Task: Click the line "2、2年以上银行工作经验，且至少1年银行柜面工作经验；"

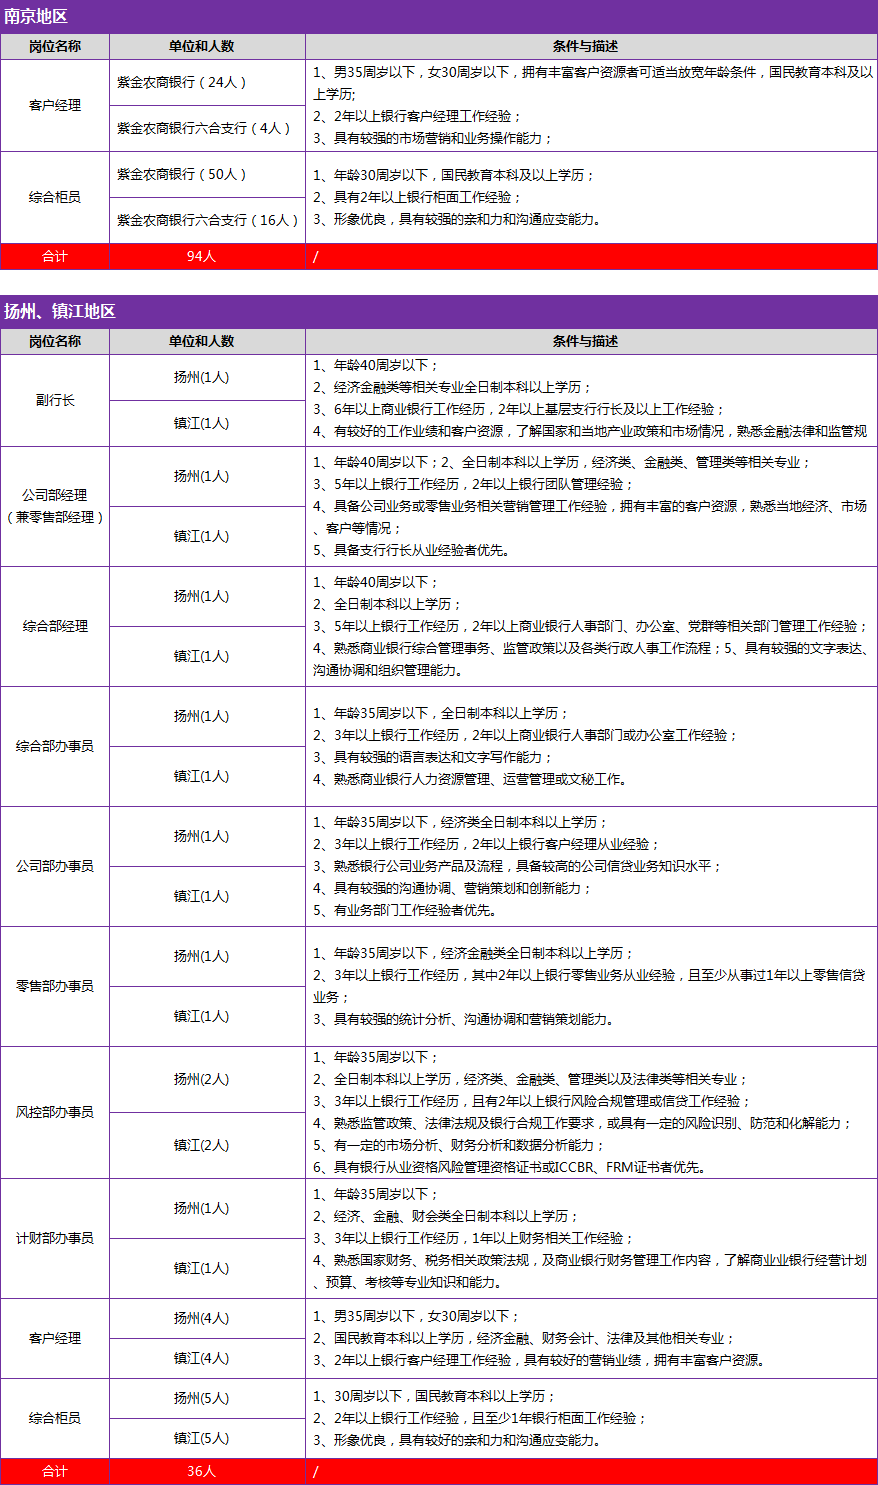Action: (x=480, y=1418)
